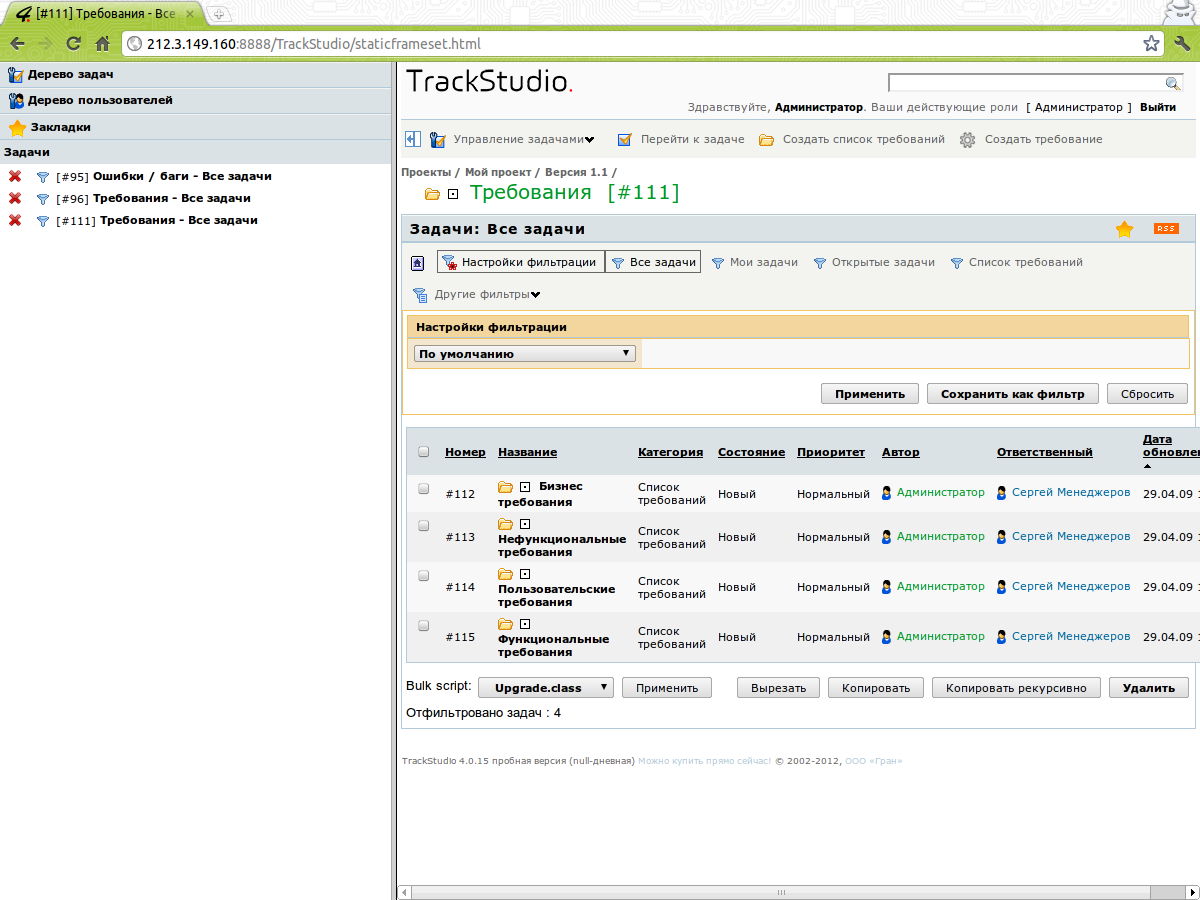This screenshot has width=1200, height=900.
Task: Sort table by Номер column
Action: click(x=465, y=452)
